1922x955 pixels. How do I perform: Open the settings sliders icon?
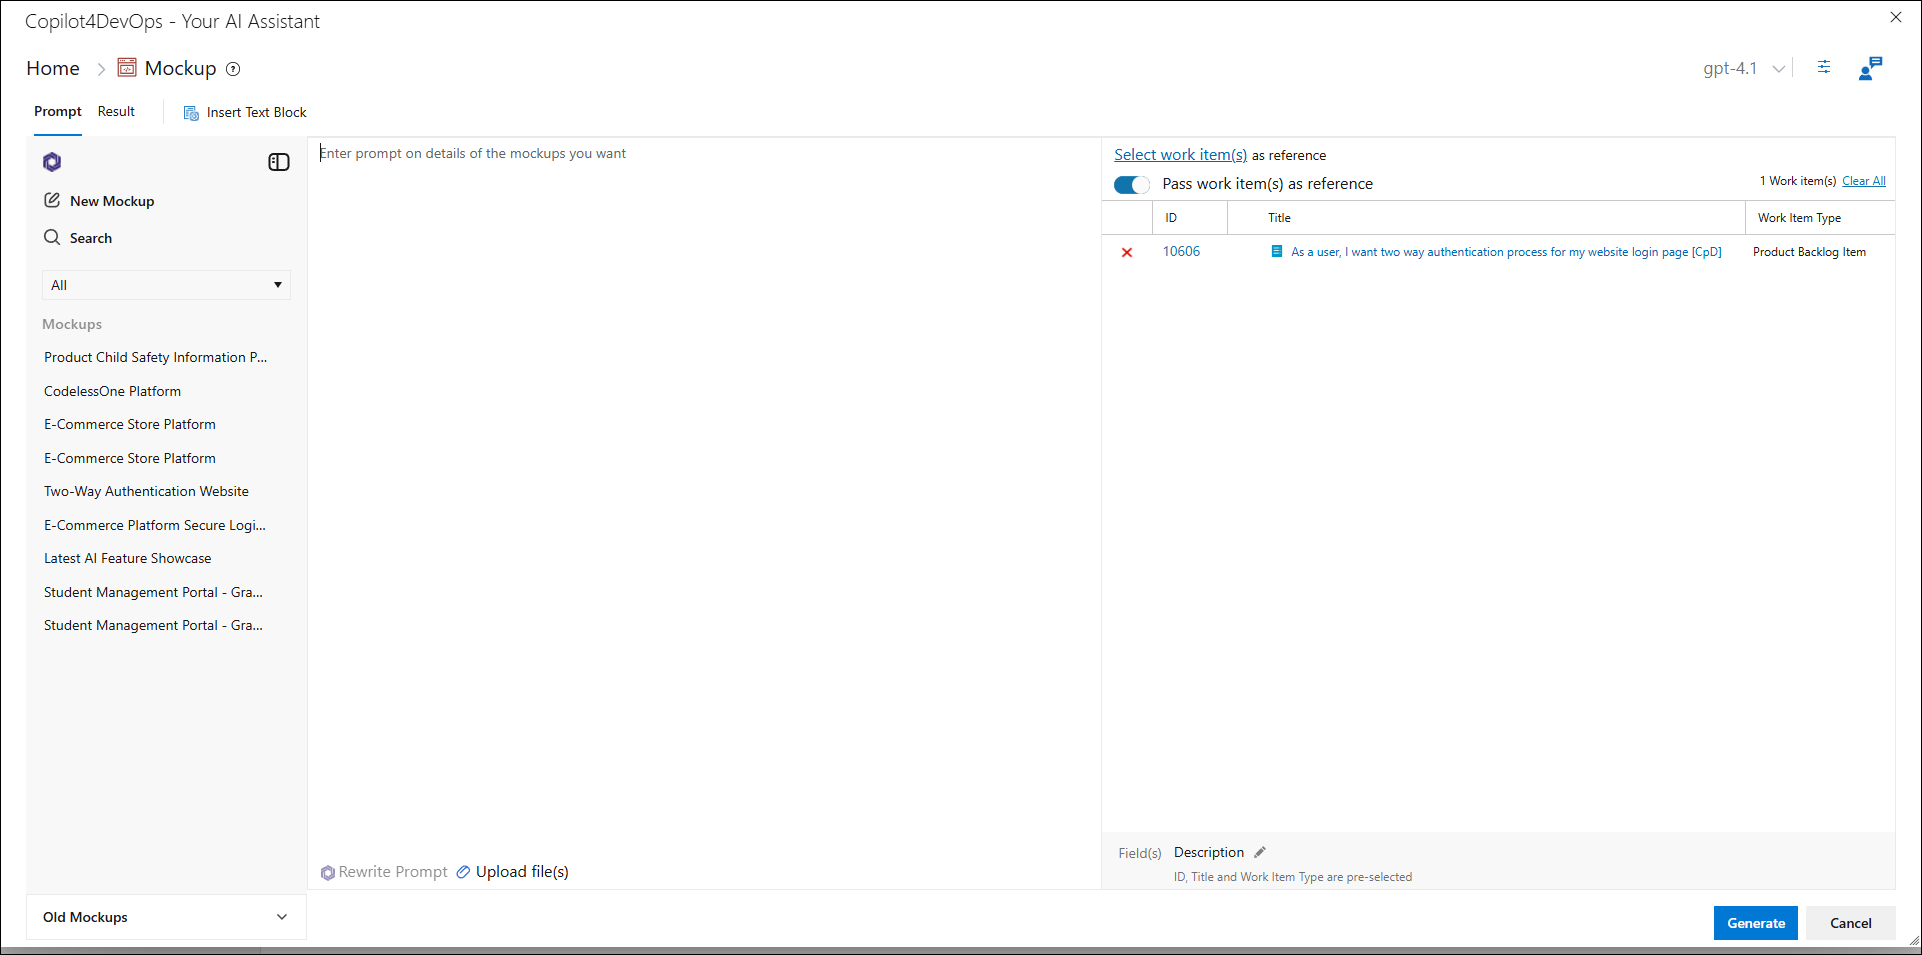click(1824, 67)
